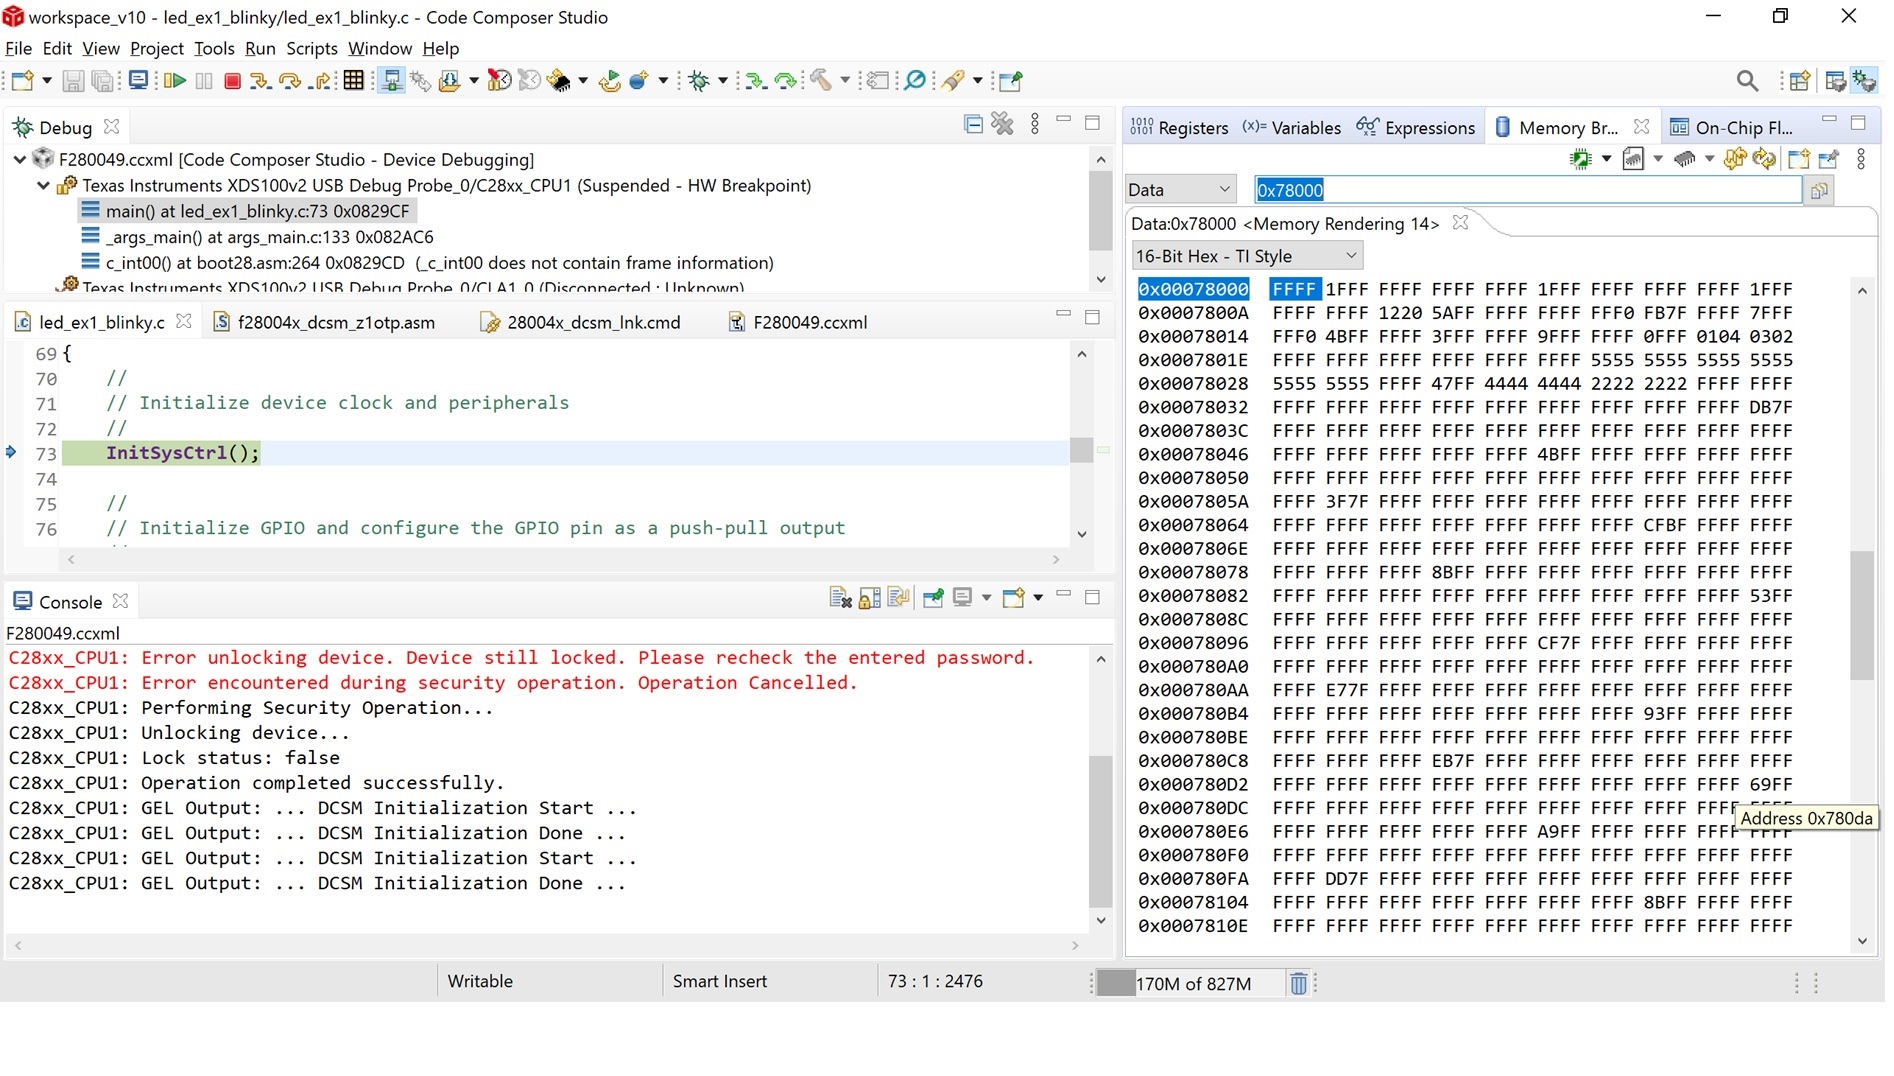Close the Memory Rendering 14 tab
This screenshot has width=1894, height=1076.
tap(1460, 222)
